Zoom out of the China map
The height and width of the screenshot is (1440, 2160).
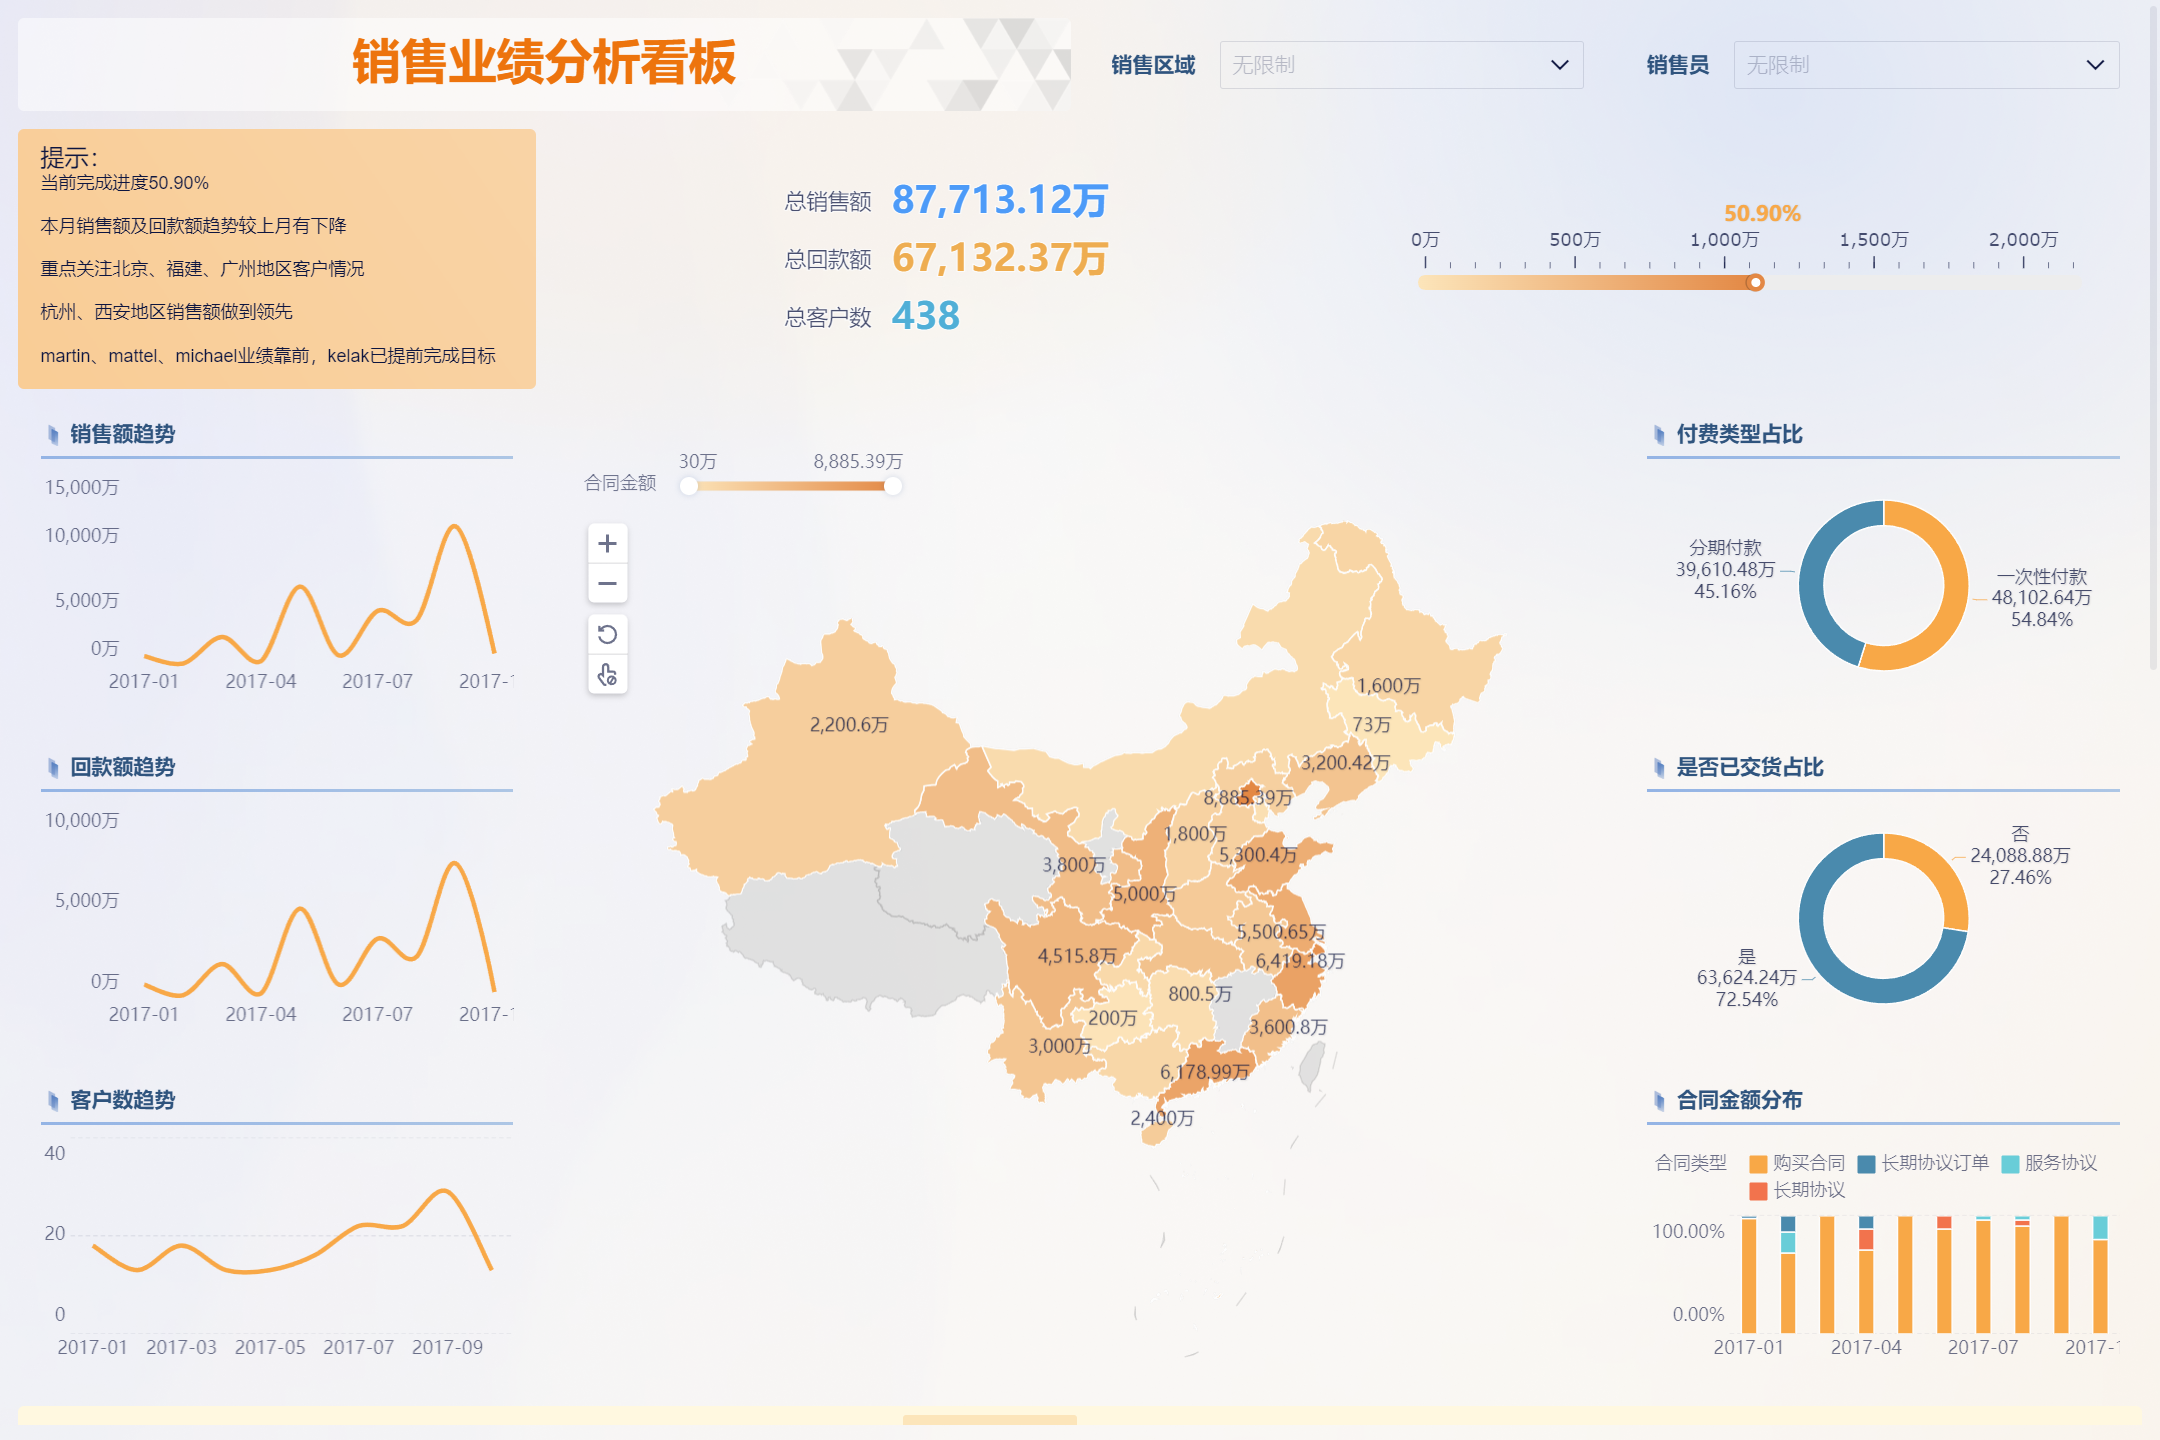tap(607, 583)
